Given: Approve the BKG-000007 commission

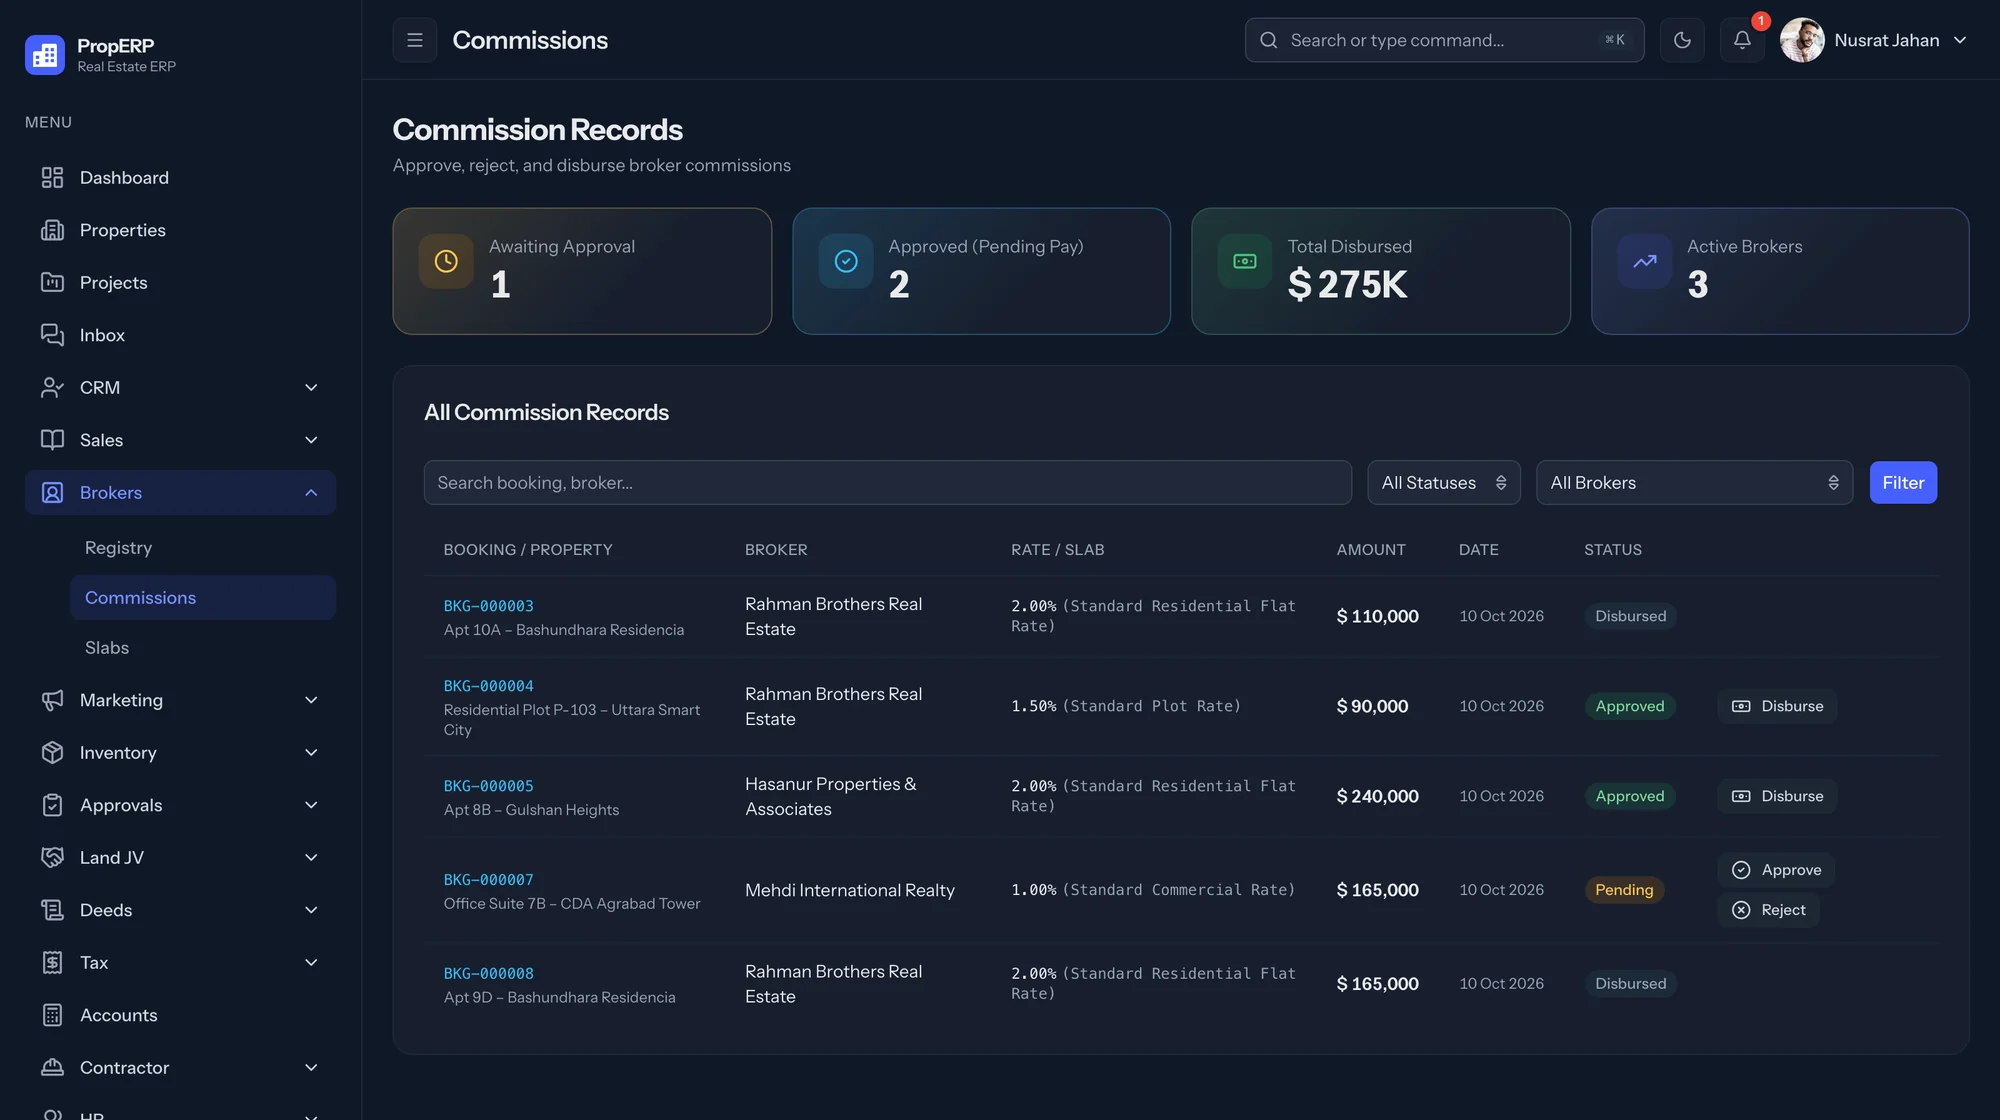Looking at the screenshot, I should click(1776, 870).
